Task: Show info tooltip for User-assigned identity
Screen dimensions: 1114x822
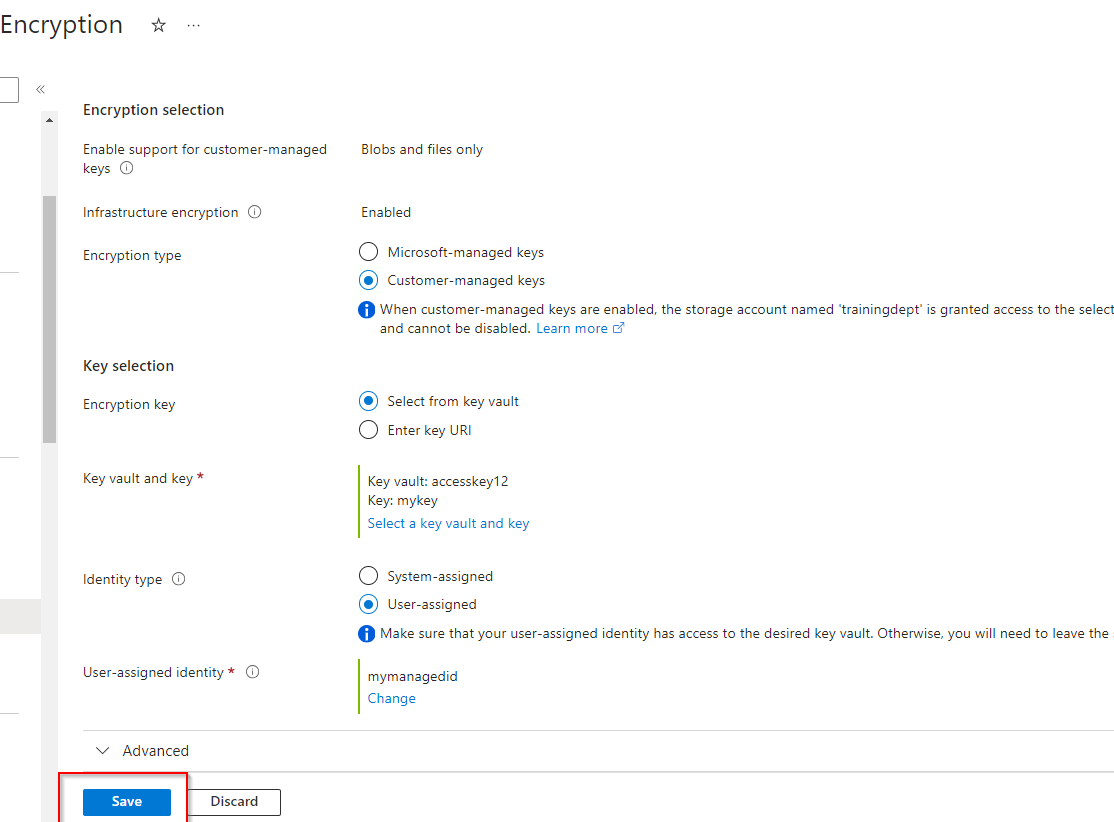Action: coord(252,672)
